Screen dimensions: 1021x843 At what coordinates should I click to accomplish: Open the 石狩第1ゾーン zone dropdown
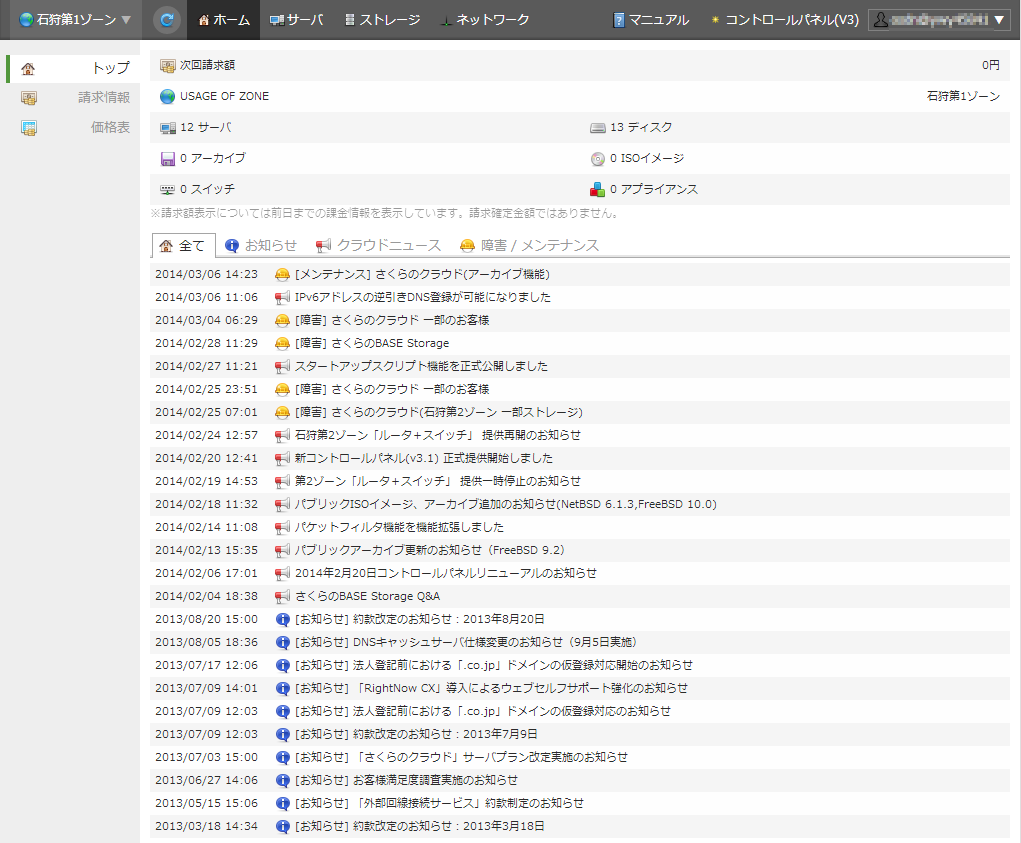click(75, 20)
